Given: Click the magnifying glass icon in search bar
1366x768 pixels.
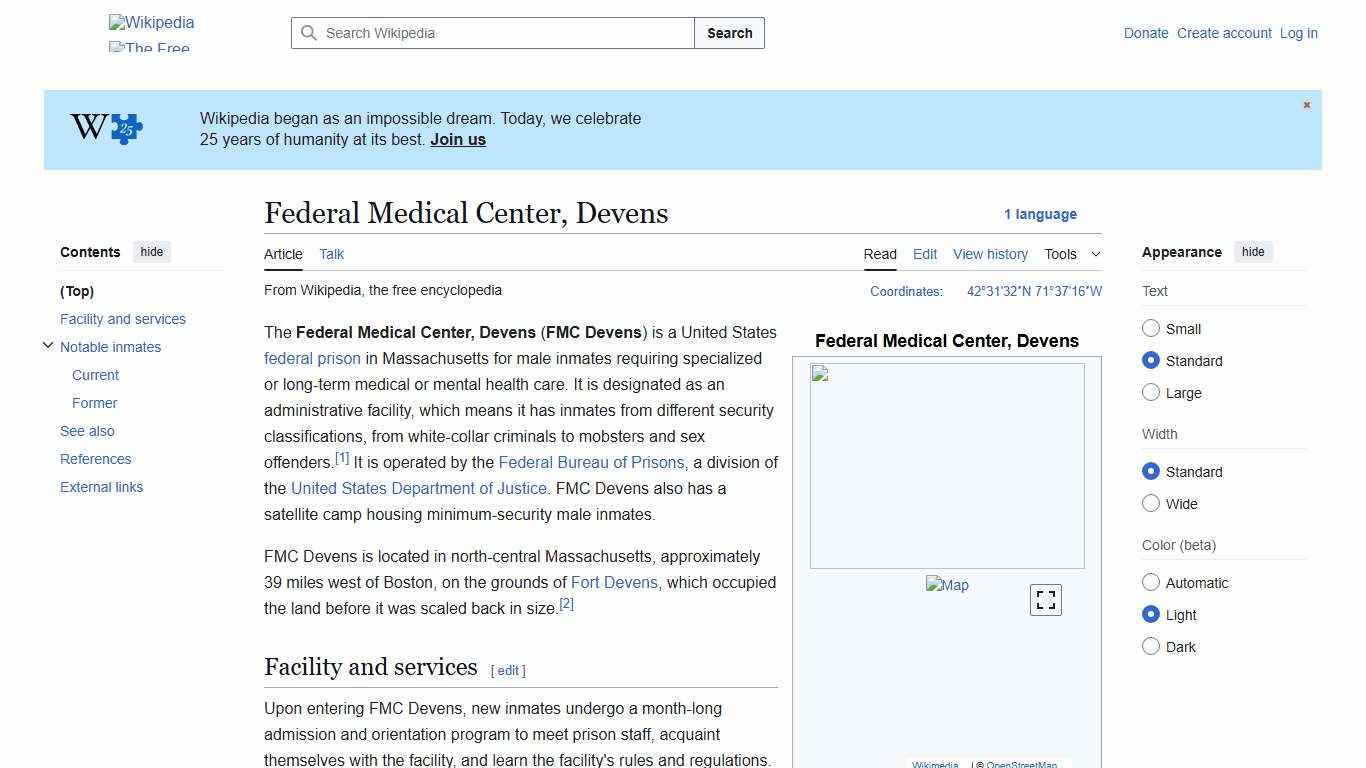Looking at the screenshot, I should click(310, 33).
